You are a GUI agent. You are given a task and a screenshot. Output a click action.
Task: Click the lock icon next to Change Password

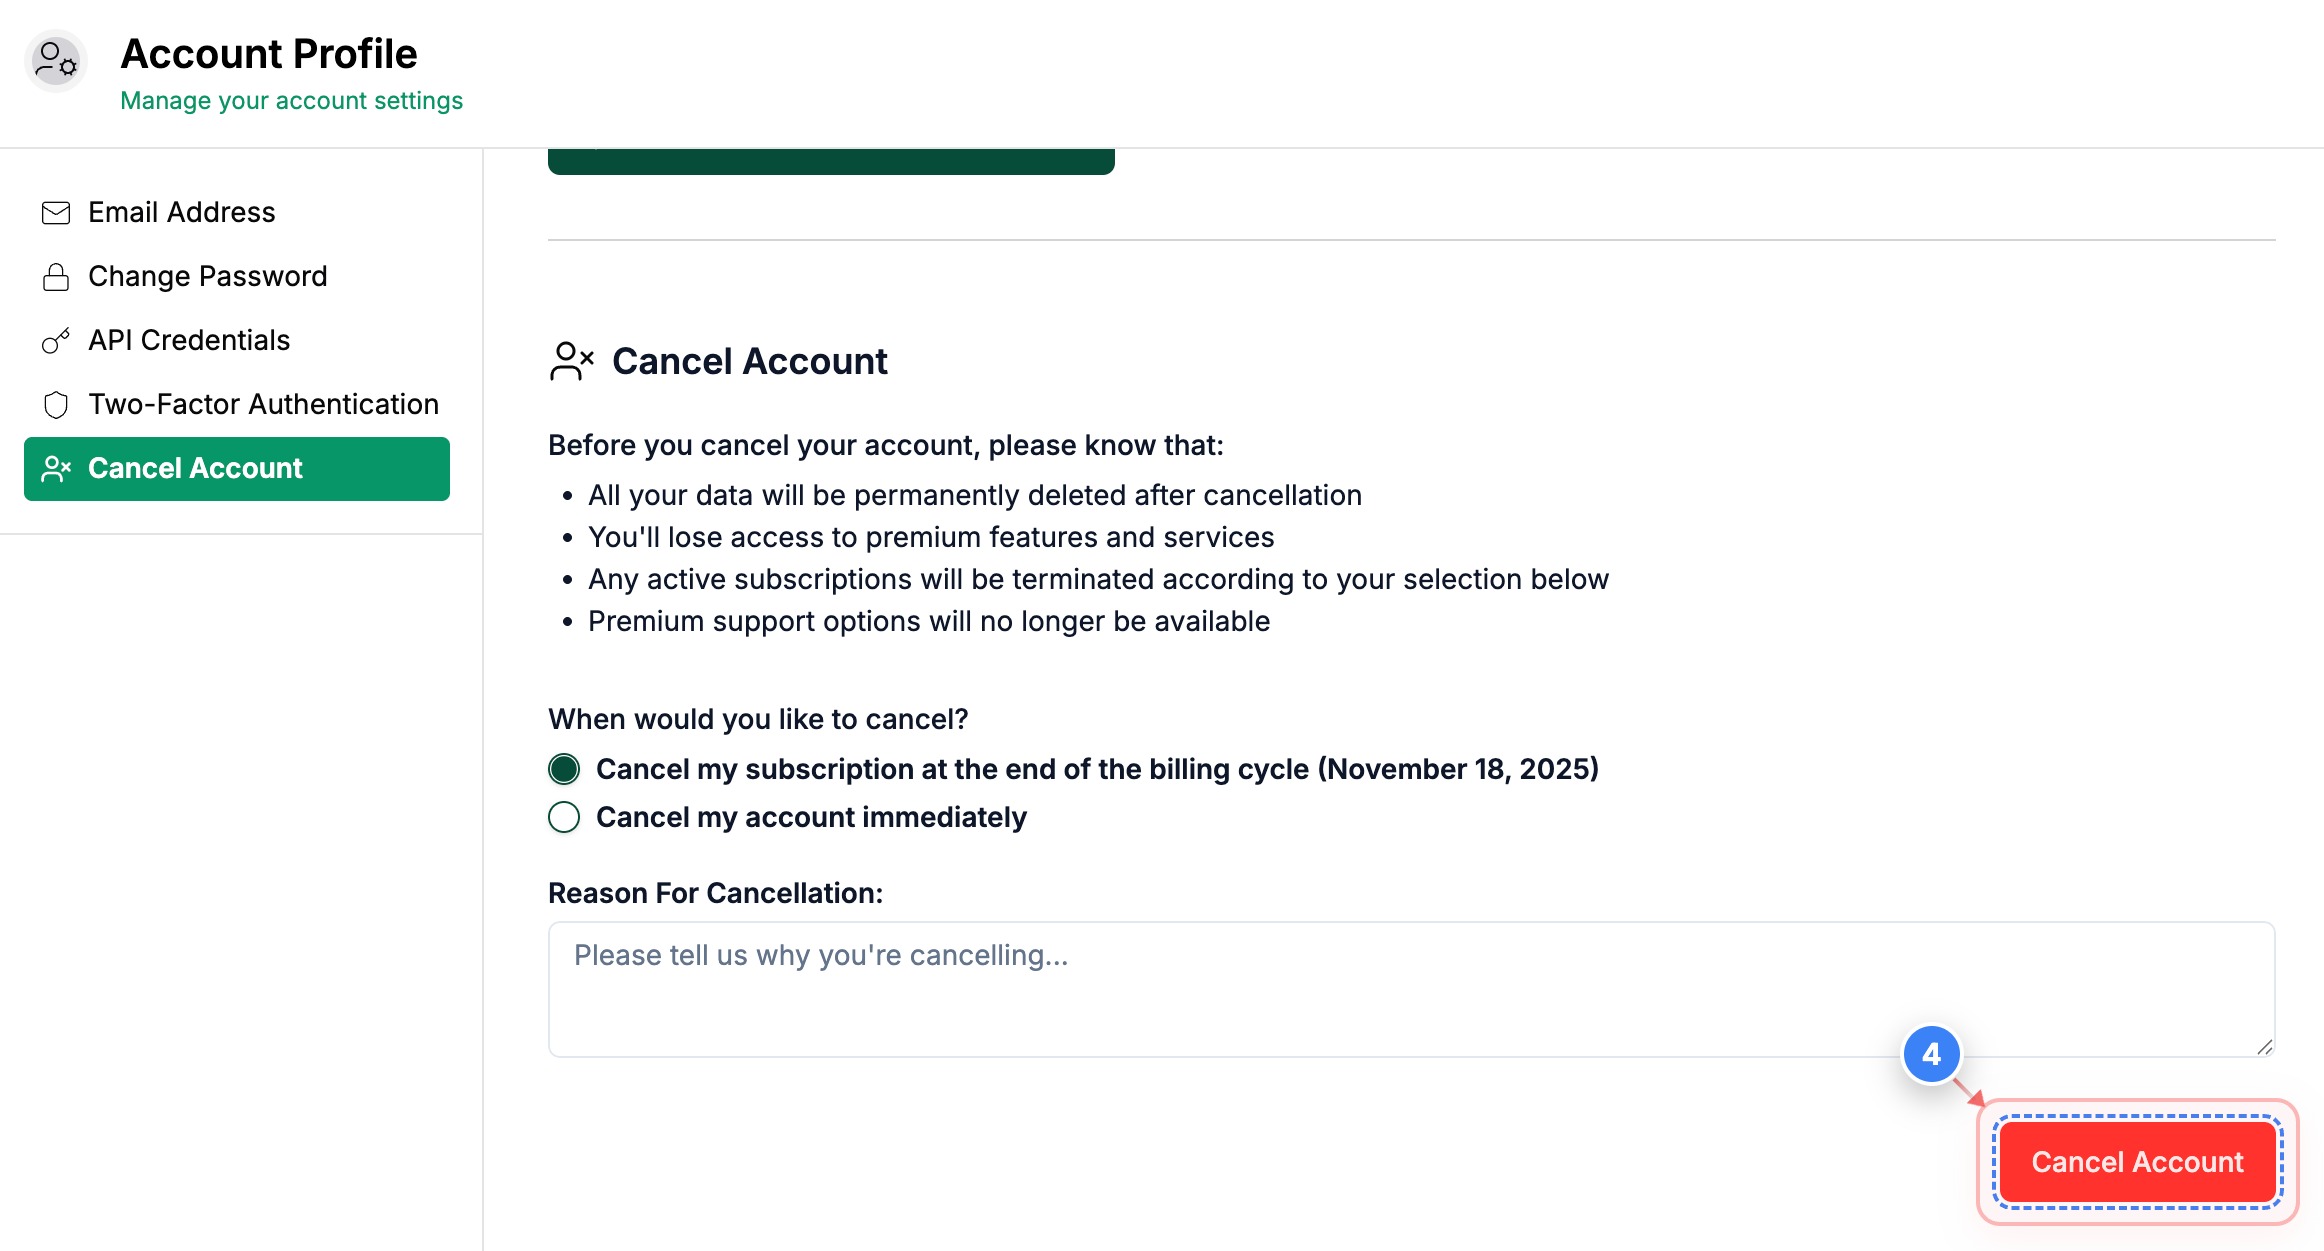(x=56, y=276)
